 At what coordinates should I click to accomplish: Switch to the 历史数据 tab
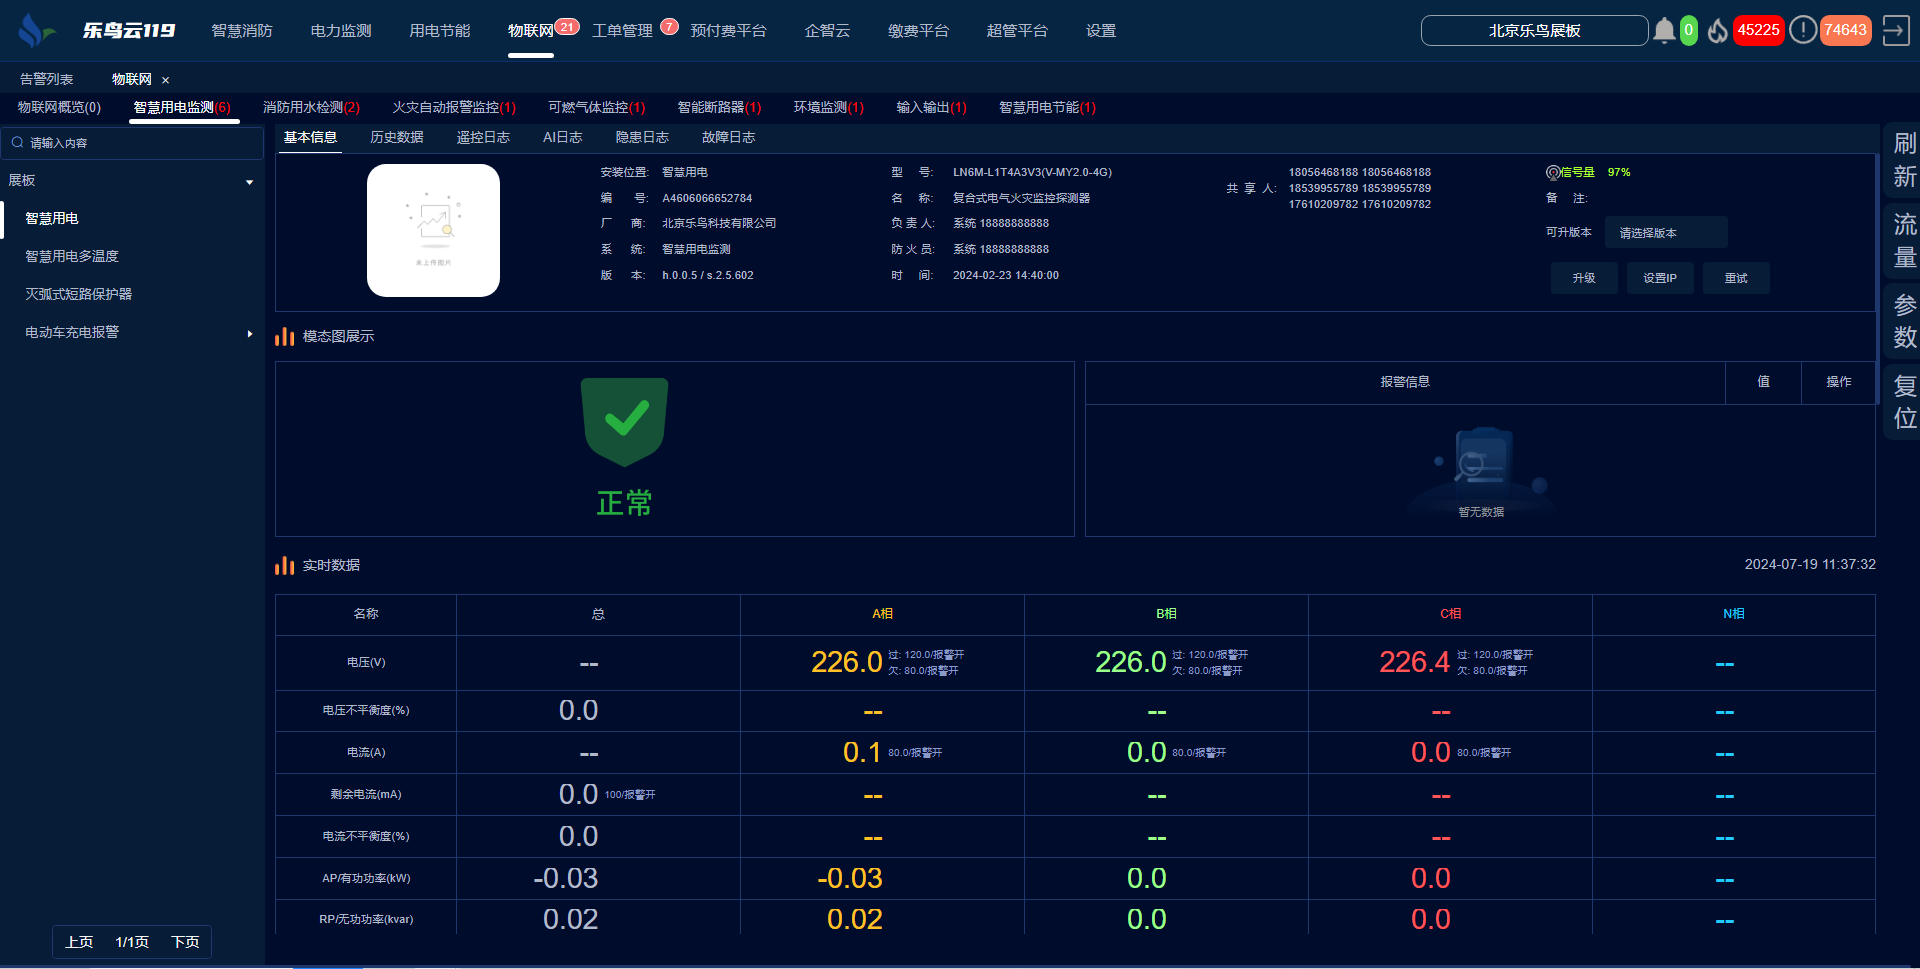pos(396,137)
